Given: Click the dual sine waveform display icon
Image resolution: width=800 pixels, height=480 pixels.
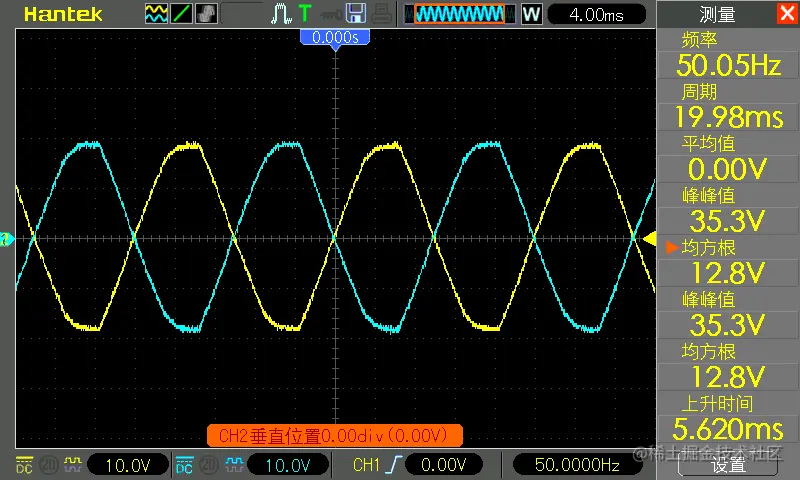Looking at the screenshot, I should tap(156, 14).
